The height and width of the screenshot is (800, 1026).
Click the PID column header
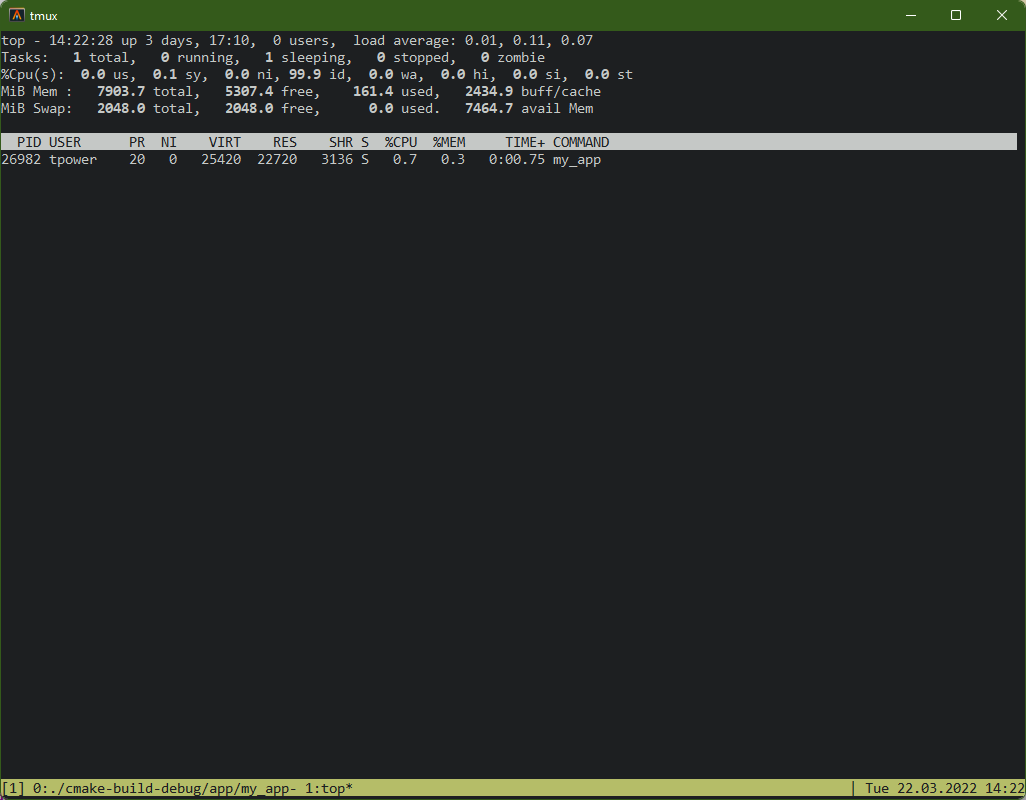(x=29, y=142)
